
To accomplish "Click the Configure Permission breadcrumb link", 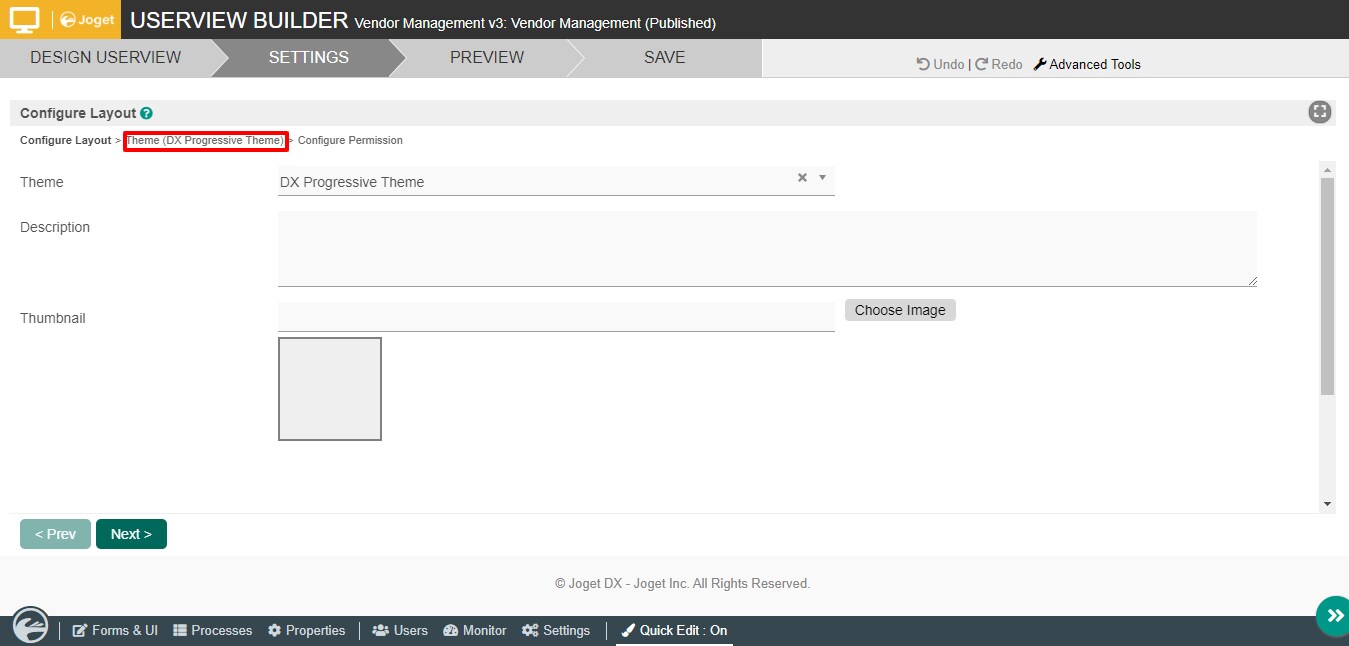I will click(350, 140).
